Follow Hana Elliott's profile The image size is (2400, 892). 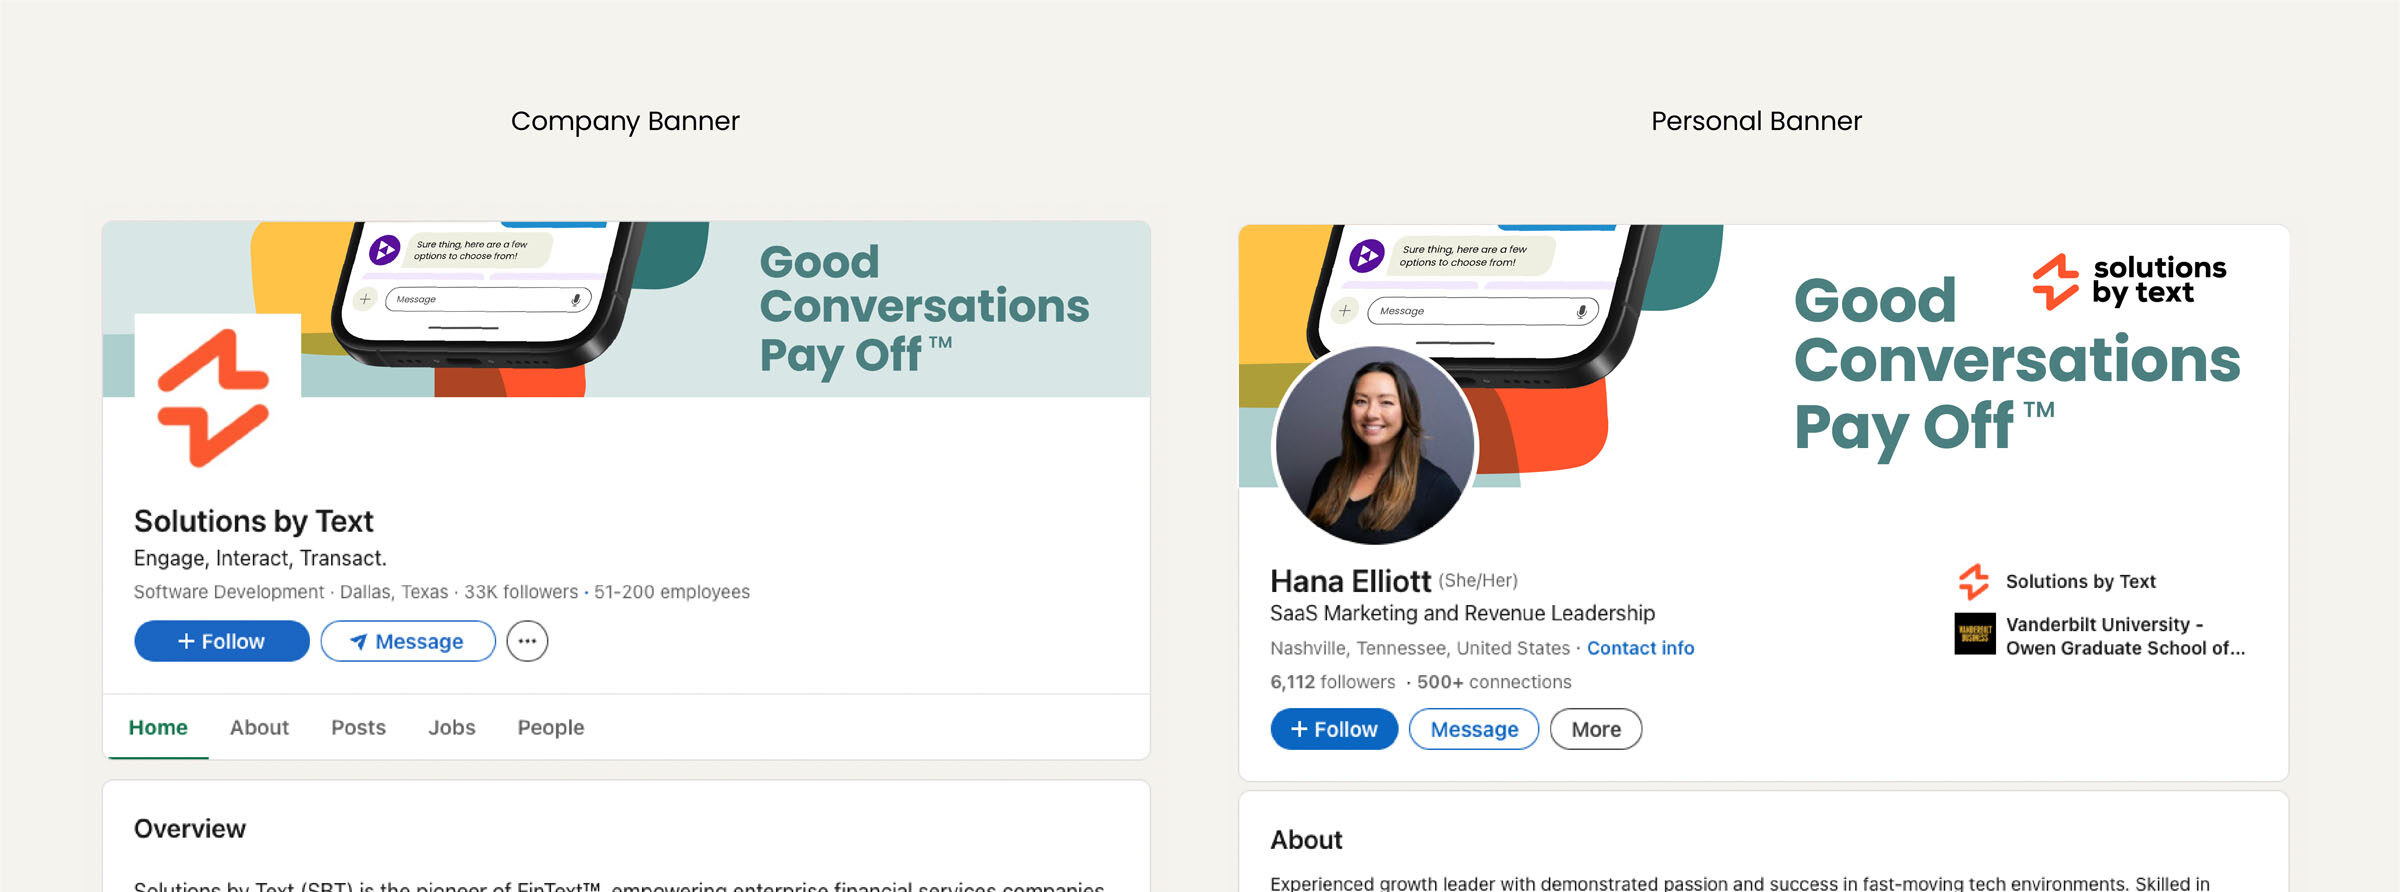click(1334, 729)
